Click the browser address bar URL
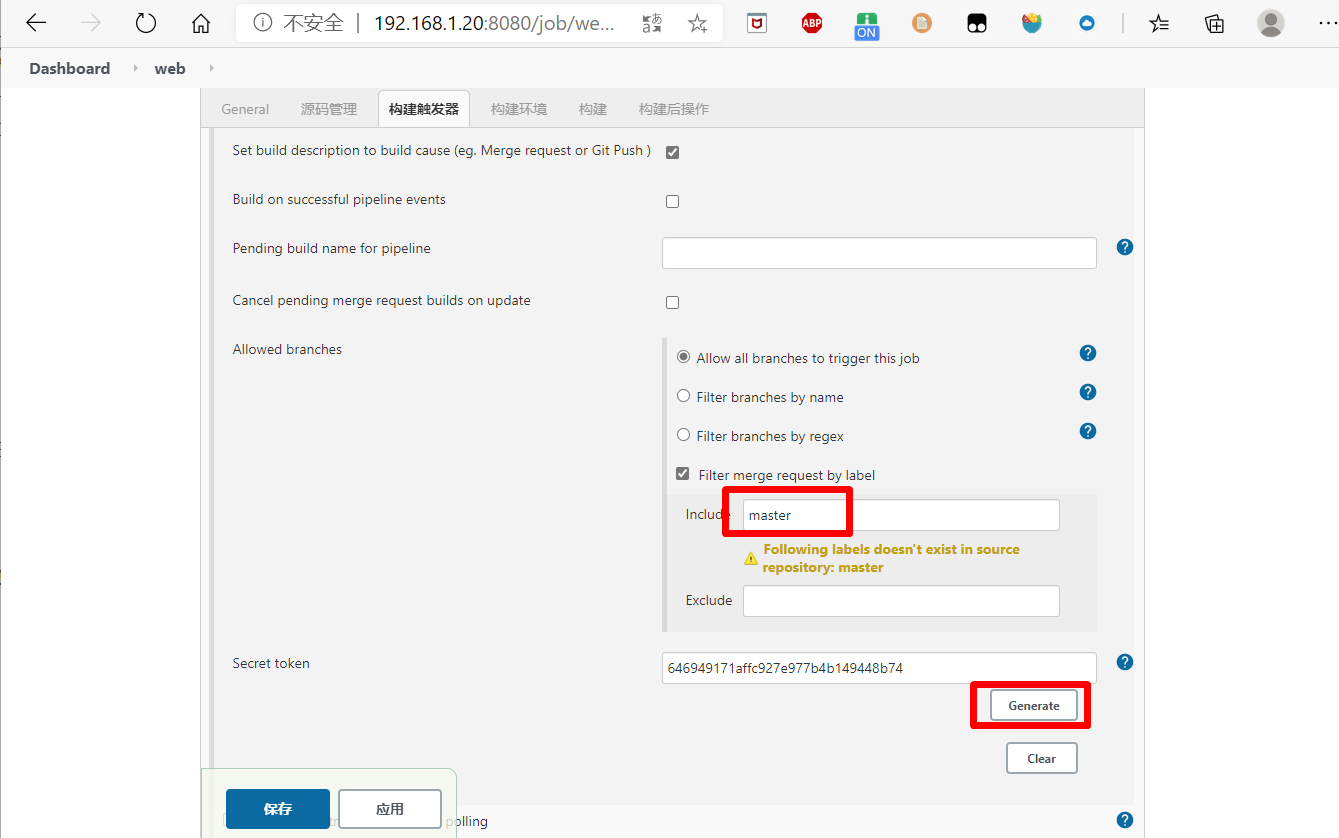 pos(494,23)
